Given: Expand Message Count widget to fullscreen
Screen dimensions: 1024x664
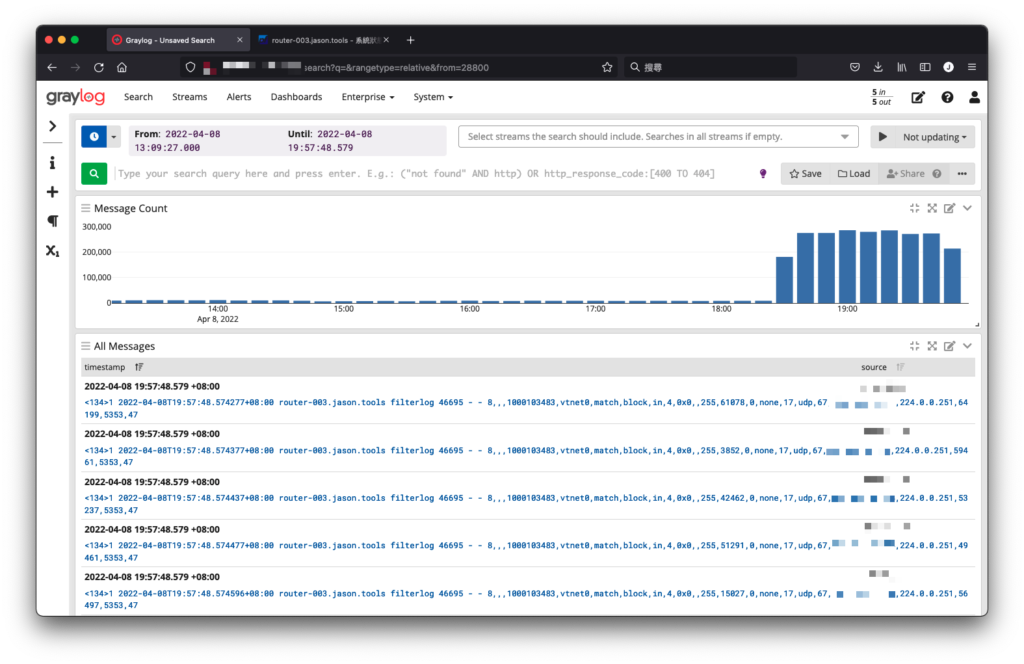Looking at the screenshot, I should (x=932, y=208).
